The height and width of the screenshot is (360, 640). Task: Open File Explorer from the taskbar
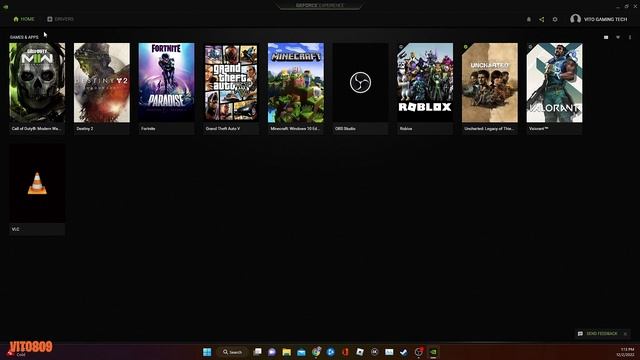point(287,352)
